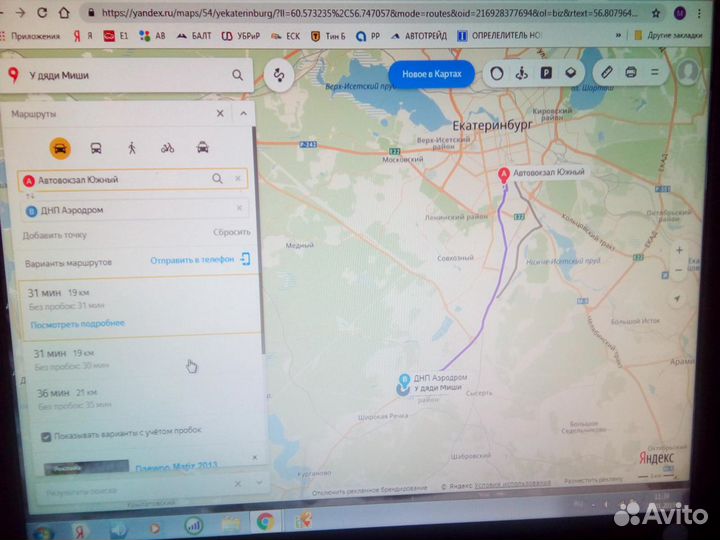
Task: Collapse the Маршруты panel with chevron
Action: tap(243, 114)
